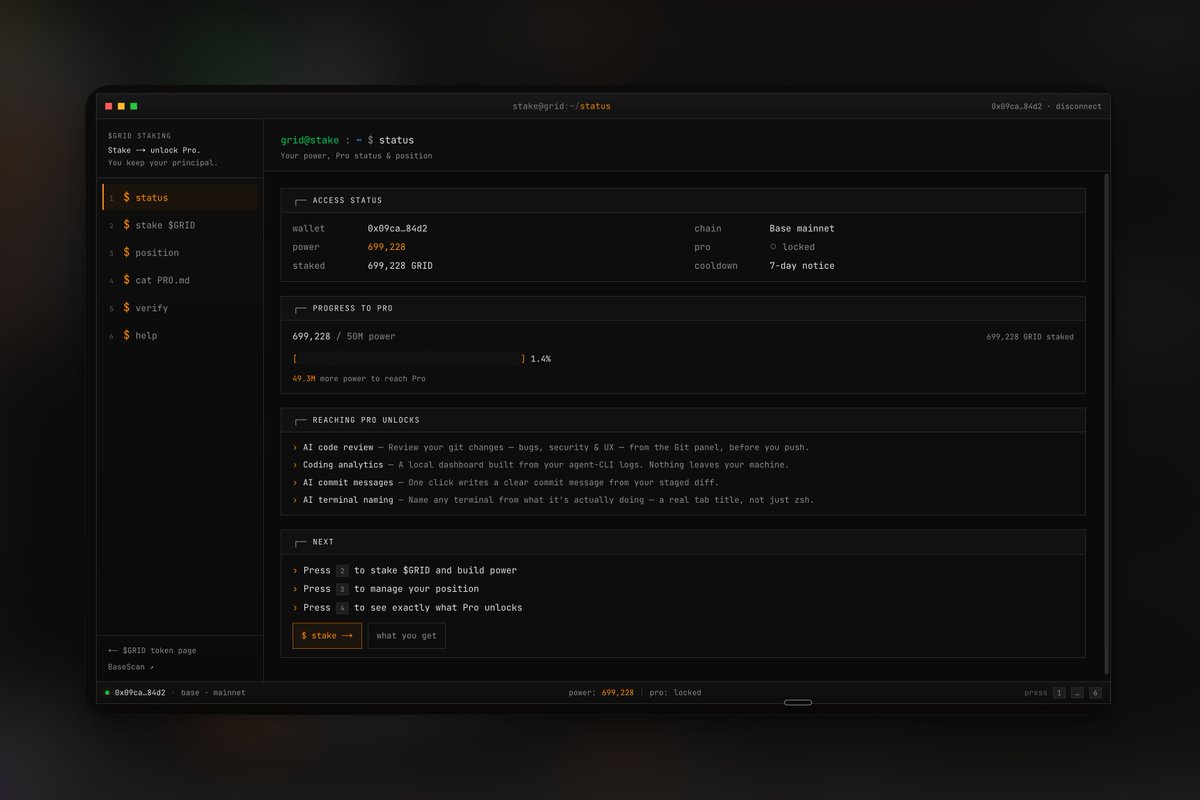Click the dollar icon beside status
This screenshot has width=1200, height=800.
tap(126, 197)
